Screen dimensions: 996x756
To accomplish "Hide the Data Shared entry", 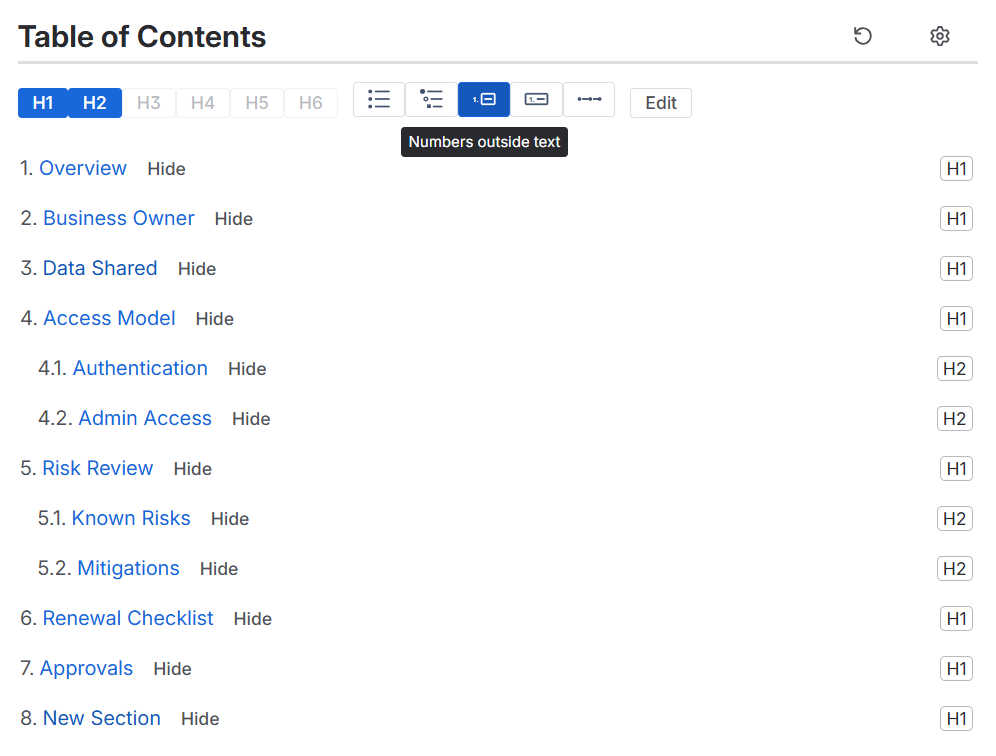I will (x=197, y=269).
